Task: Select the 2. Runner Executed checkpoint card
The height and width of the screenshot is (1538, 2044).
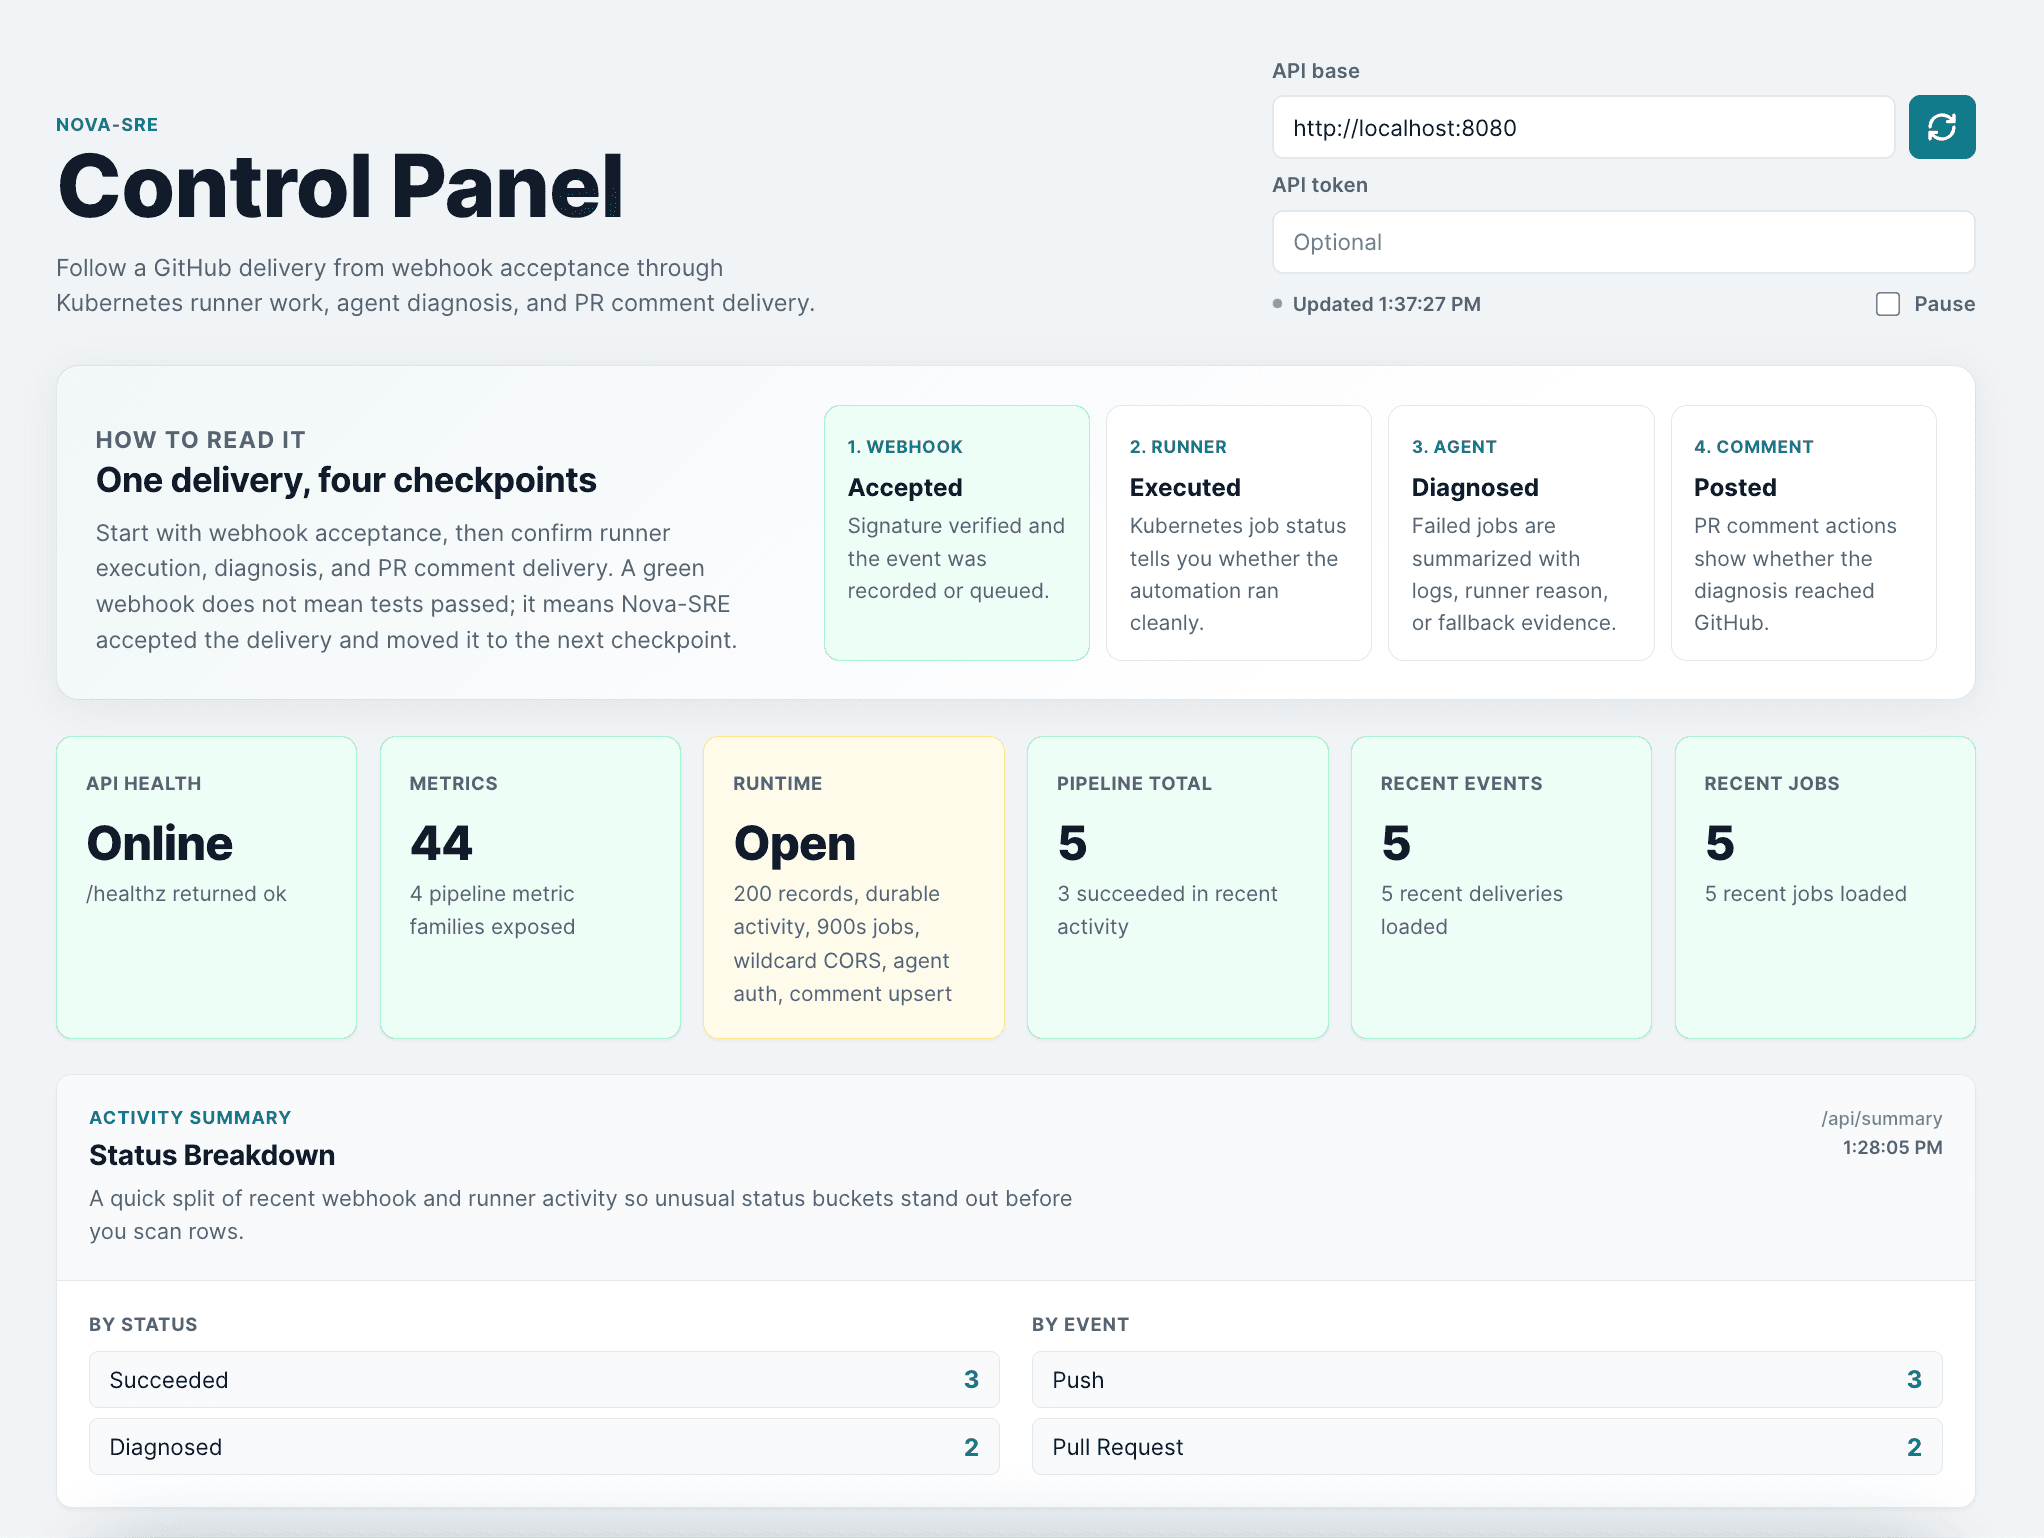Action: (1238, 532)
